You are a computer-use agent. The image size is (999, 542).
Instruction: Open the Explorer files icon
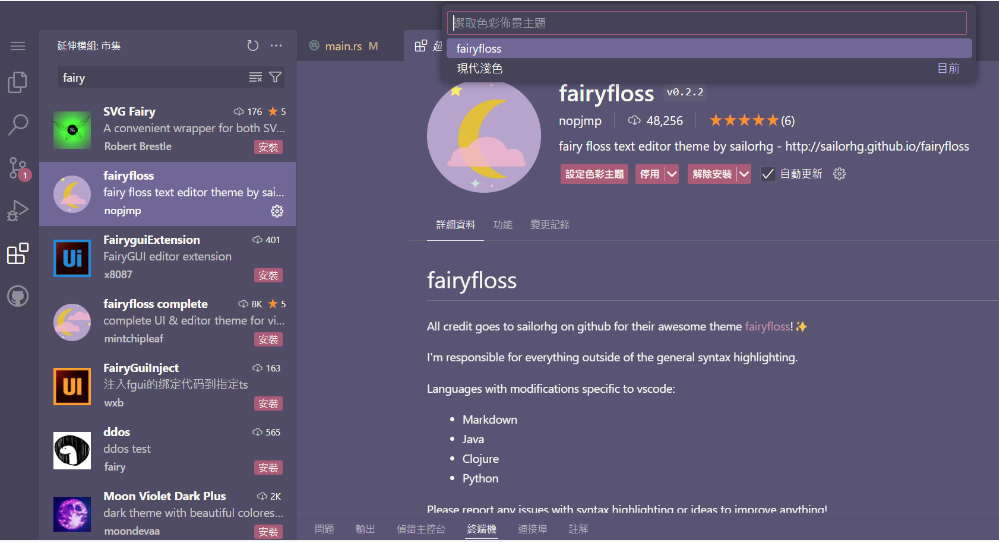point(18,82)
